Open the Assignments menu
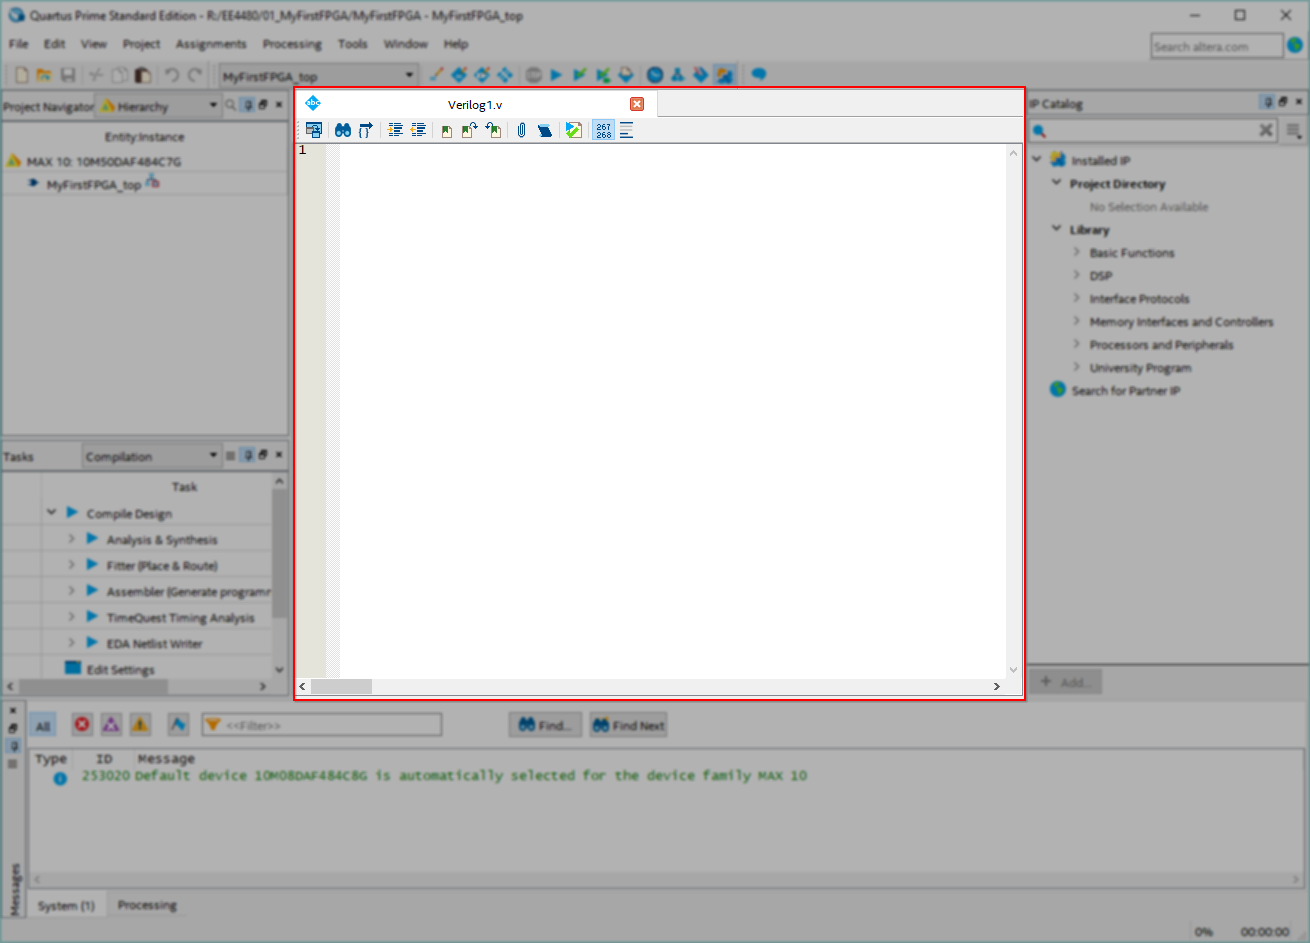Screen dimensions: 1310x943 [x=210, y=44]
